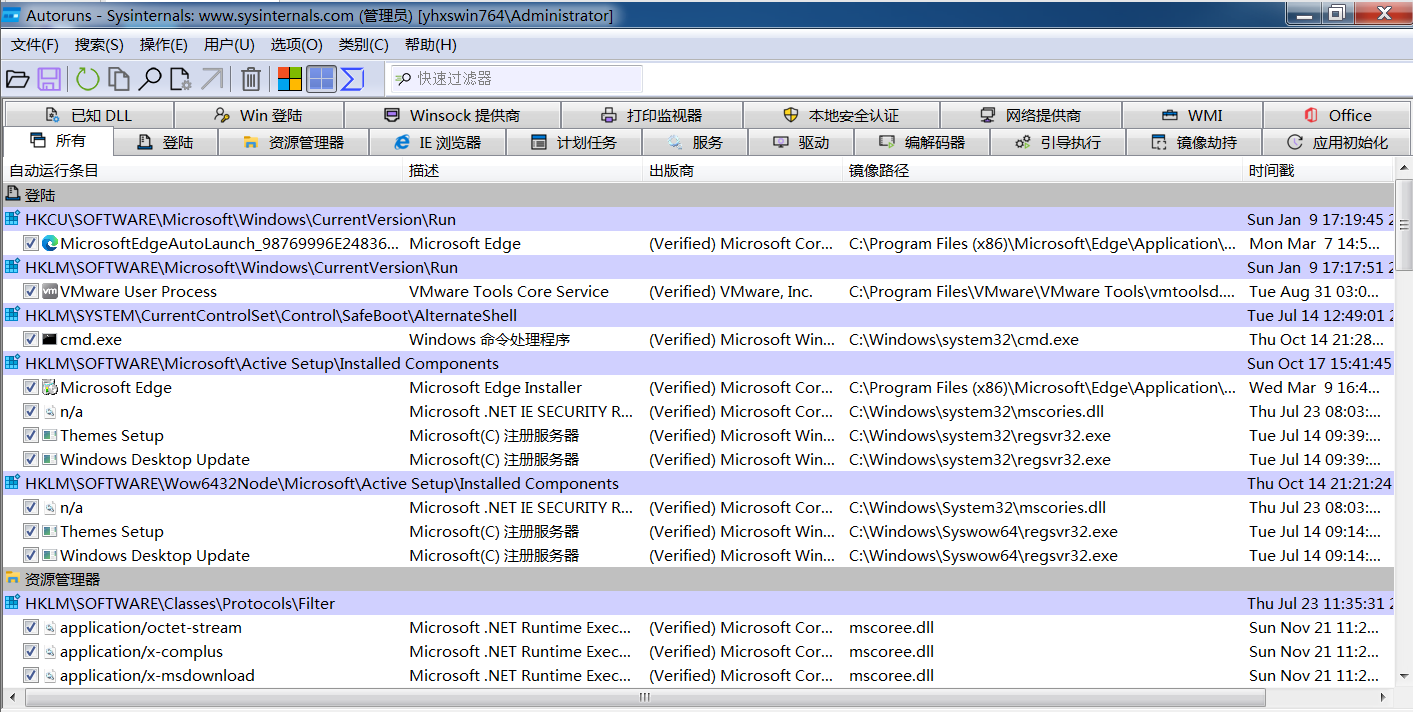Image resolution: width=1413 pixels, height=712 pixels.
Task: Uncheck Themes Setup with system32\regsvr32.exe path
Action: pos(31,435)
